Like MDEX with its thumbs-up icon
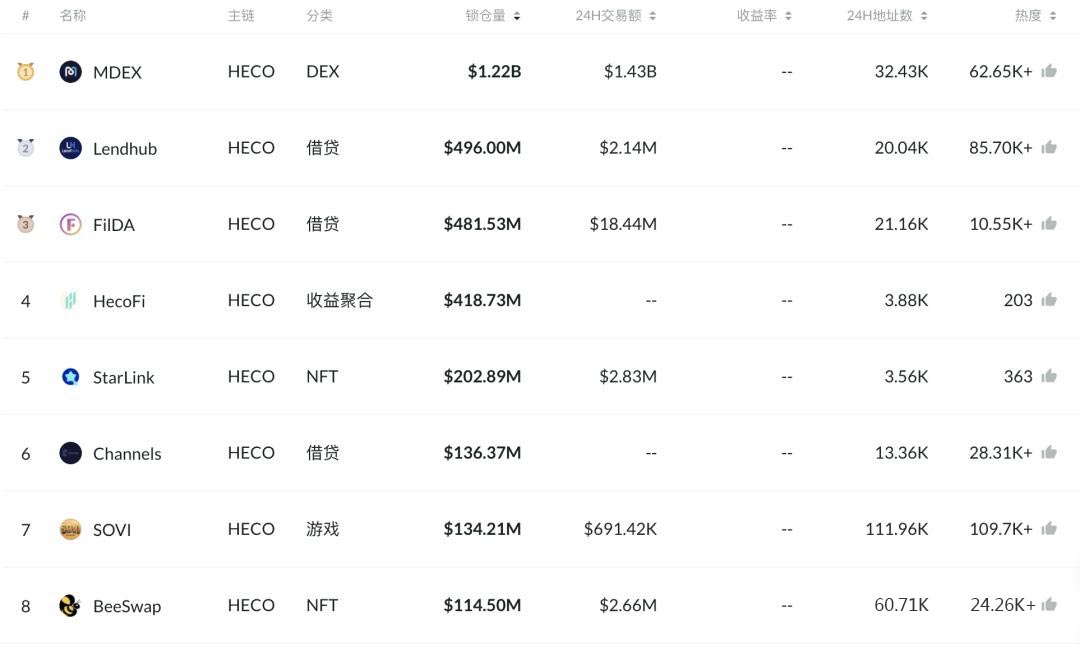The height and width of the screenshot is (656, 1080). (1049, 70)
